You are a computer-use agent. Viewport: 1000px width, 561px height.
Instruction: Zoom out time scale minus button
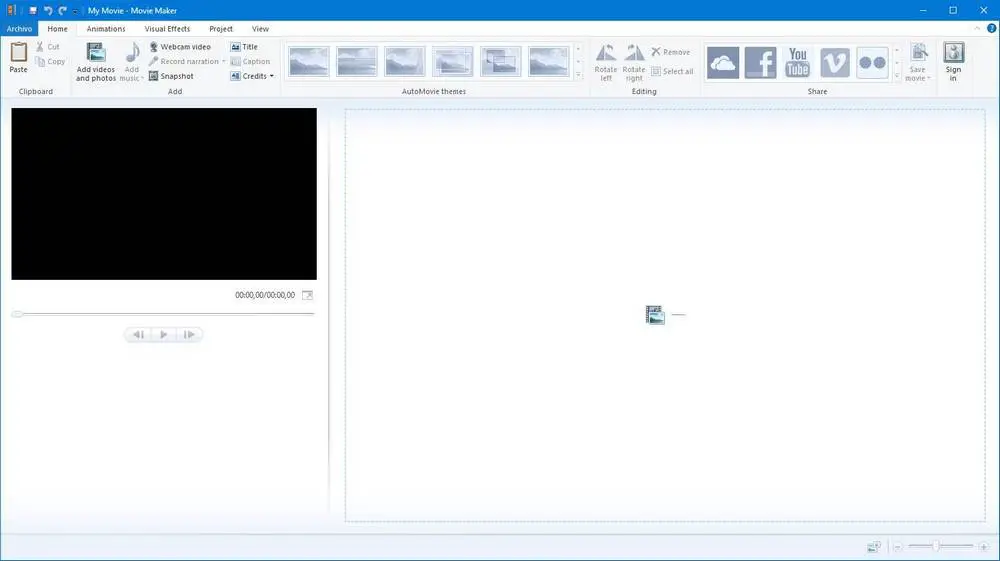click(x=897, y=547)
